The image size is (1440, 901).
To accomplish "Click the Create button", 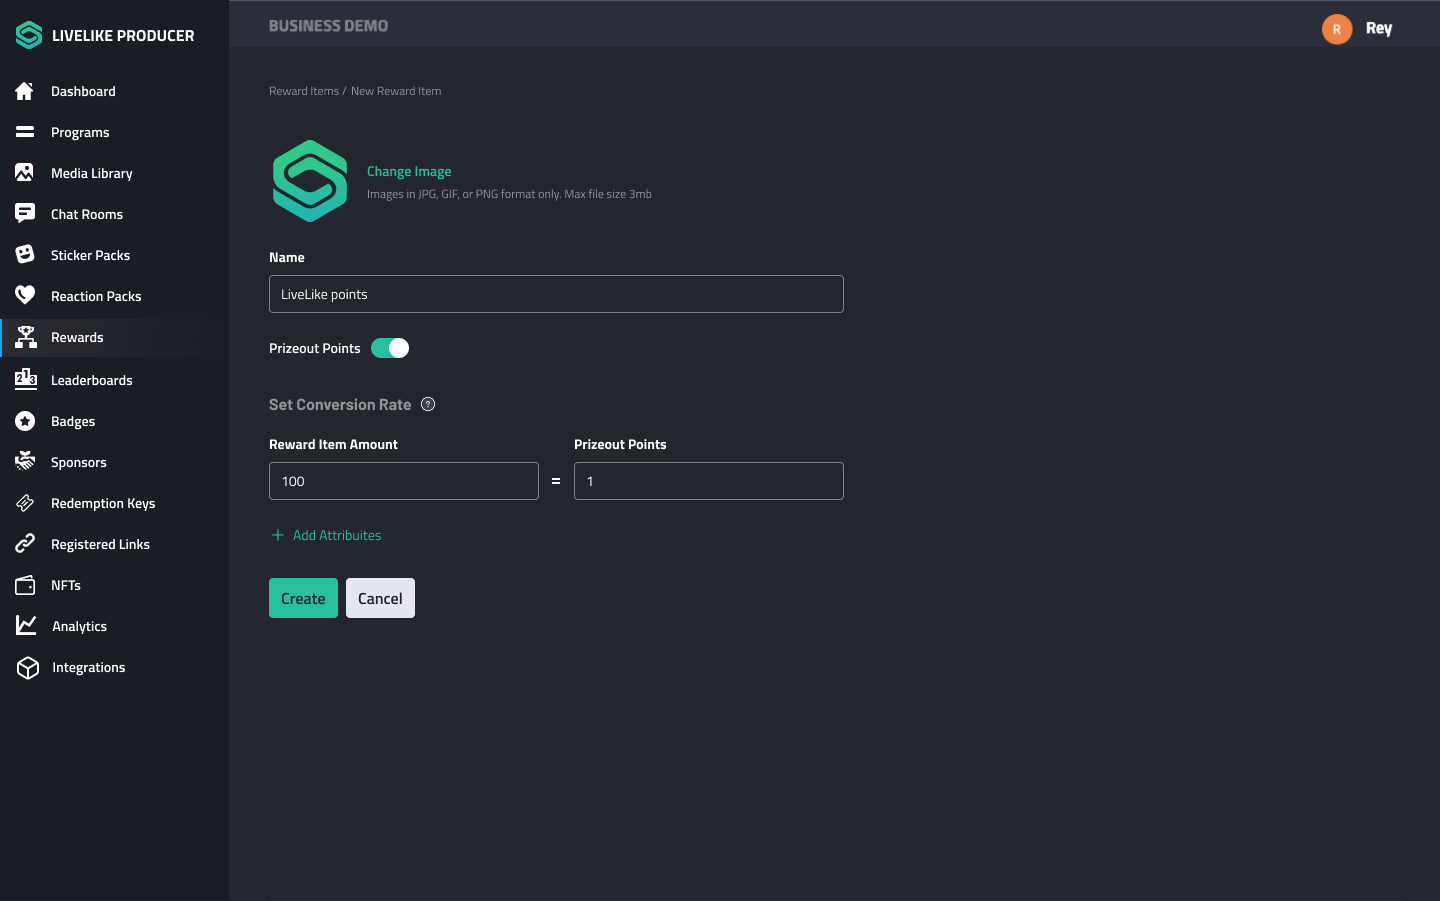I will click(303, 598).
